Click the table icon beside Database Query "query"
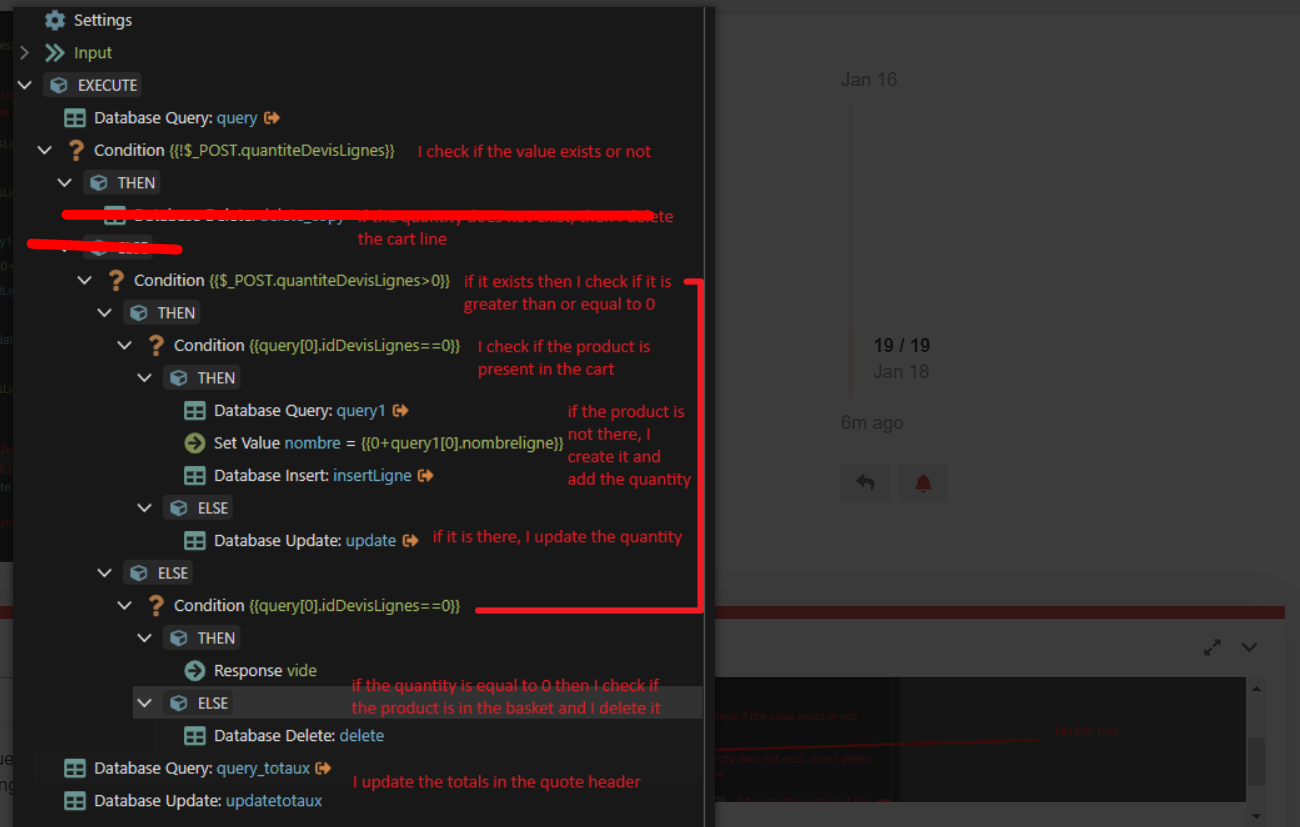Viewport: 1300px width, 827px height. (75, 117)
